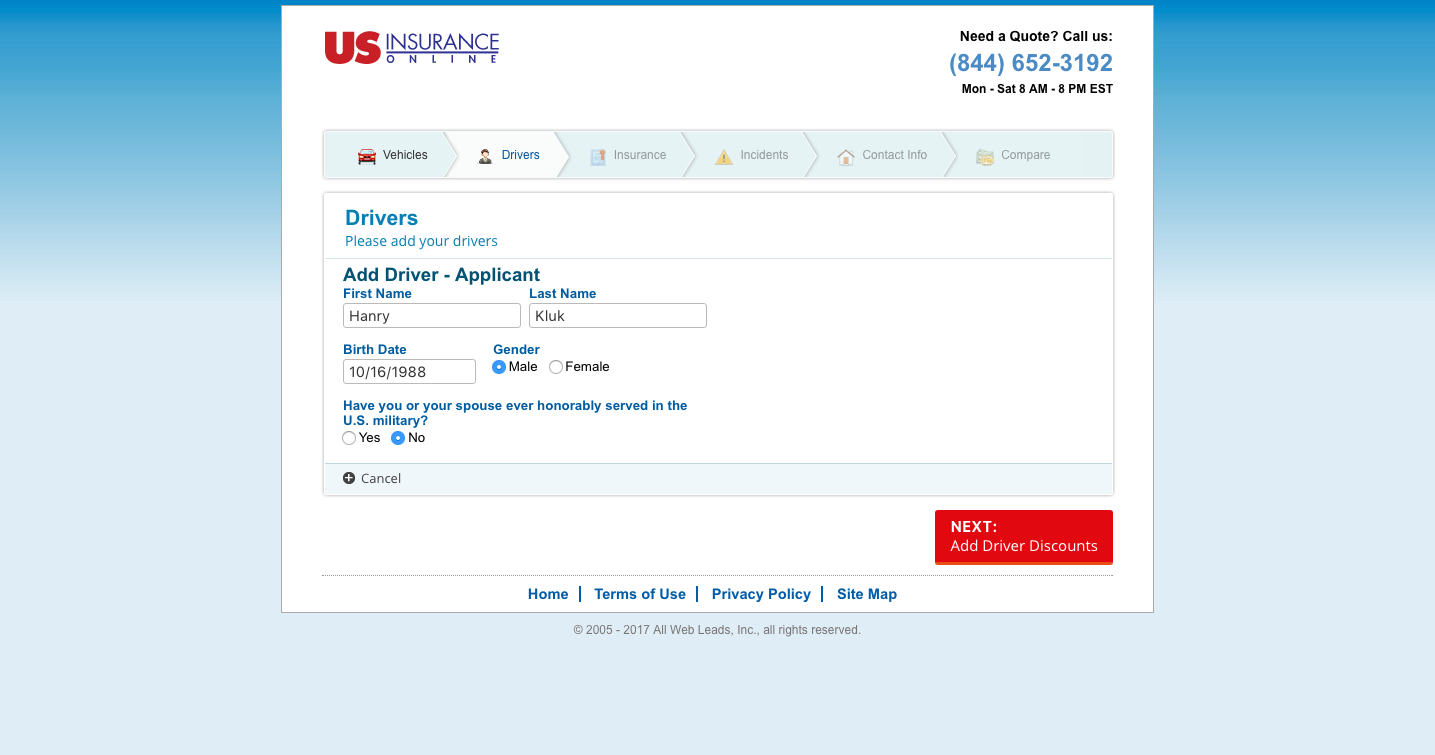Click the Birth Date input field

[409, 372]
